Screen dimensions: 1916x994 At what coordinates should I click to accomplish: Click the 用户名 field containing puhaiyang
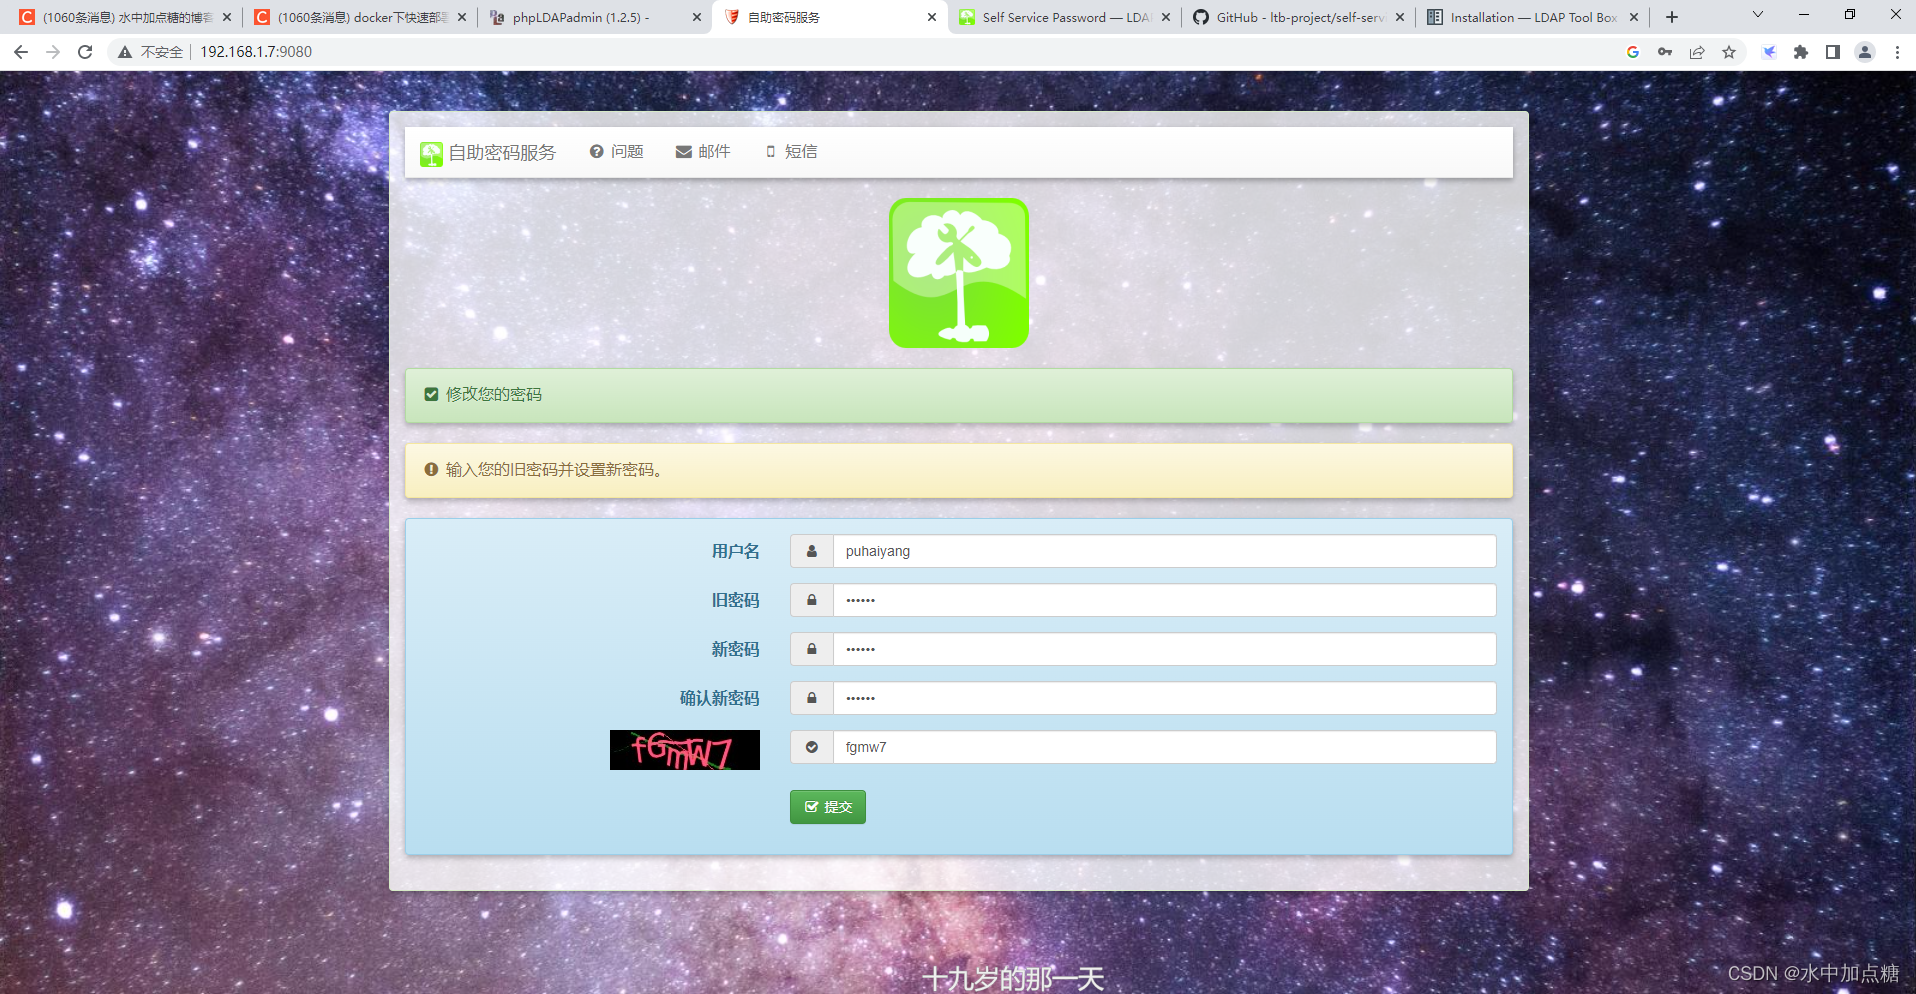coord(1164,551)
